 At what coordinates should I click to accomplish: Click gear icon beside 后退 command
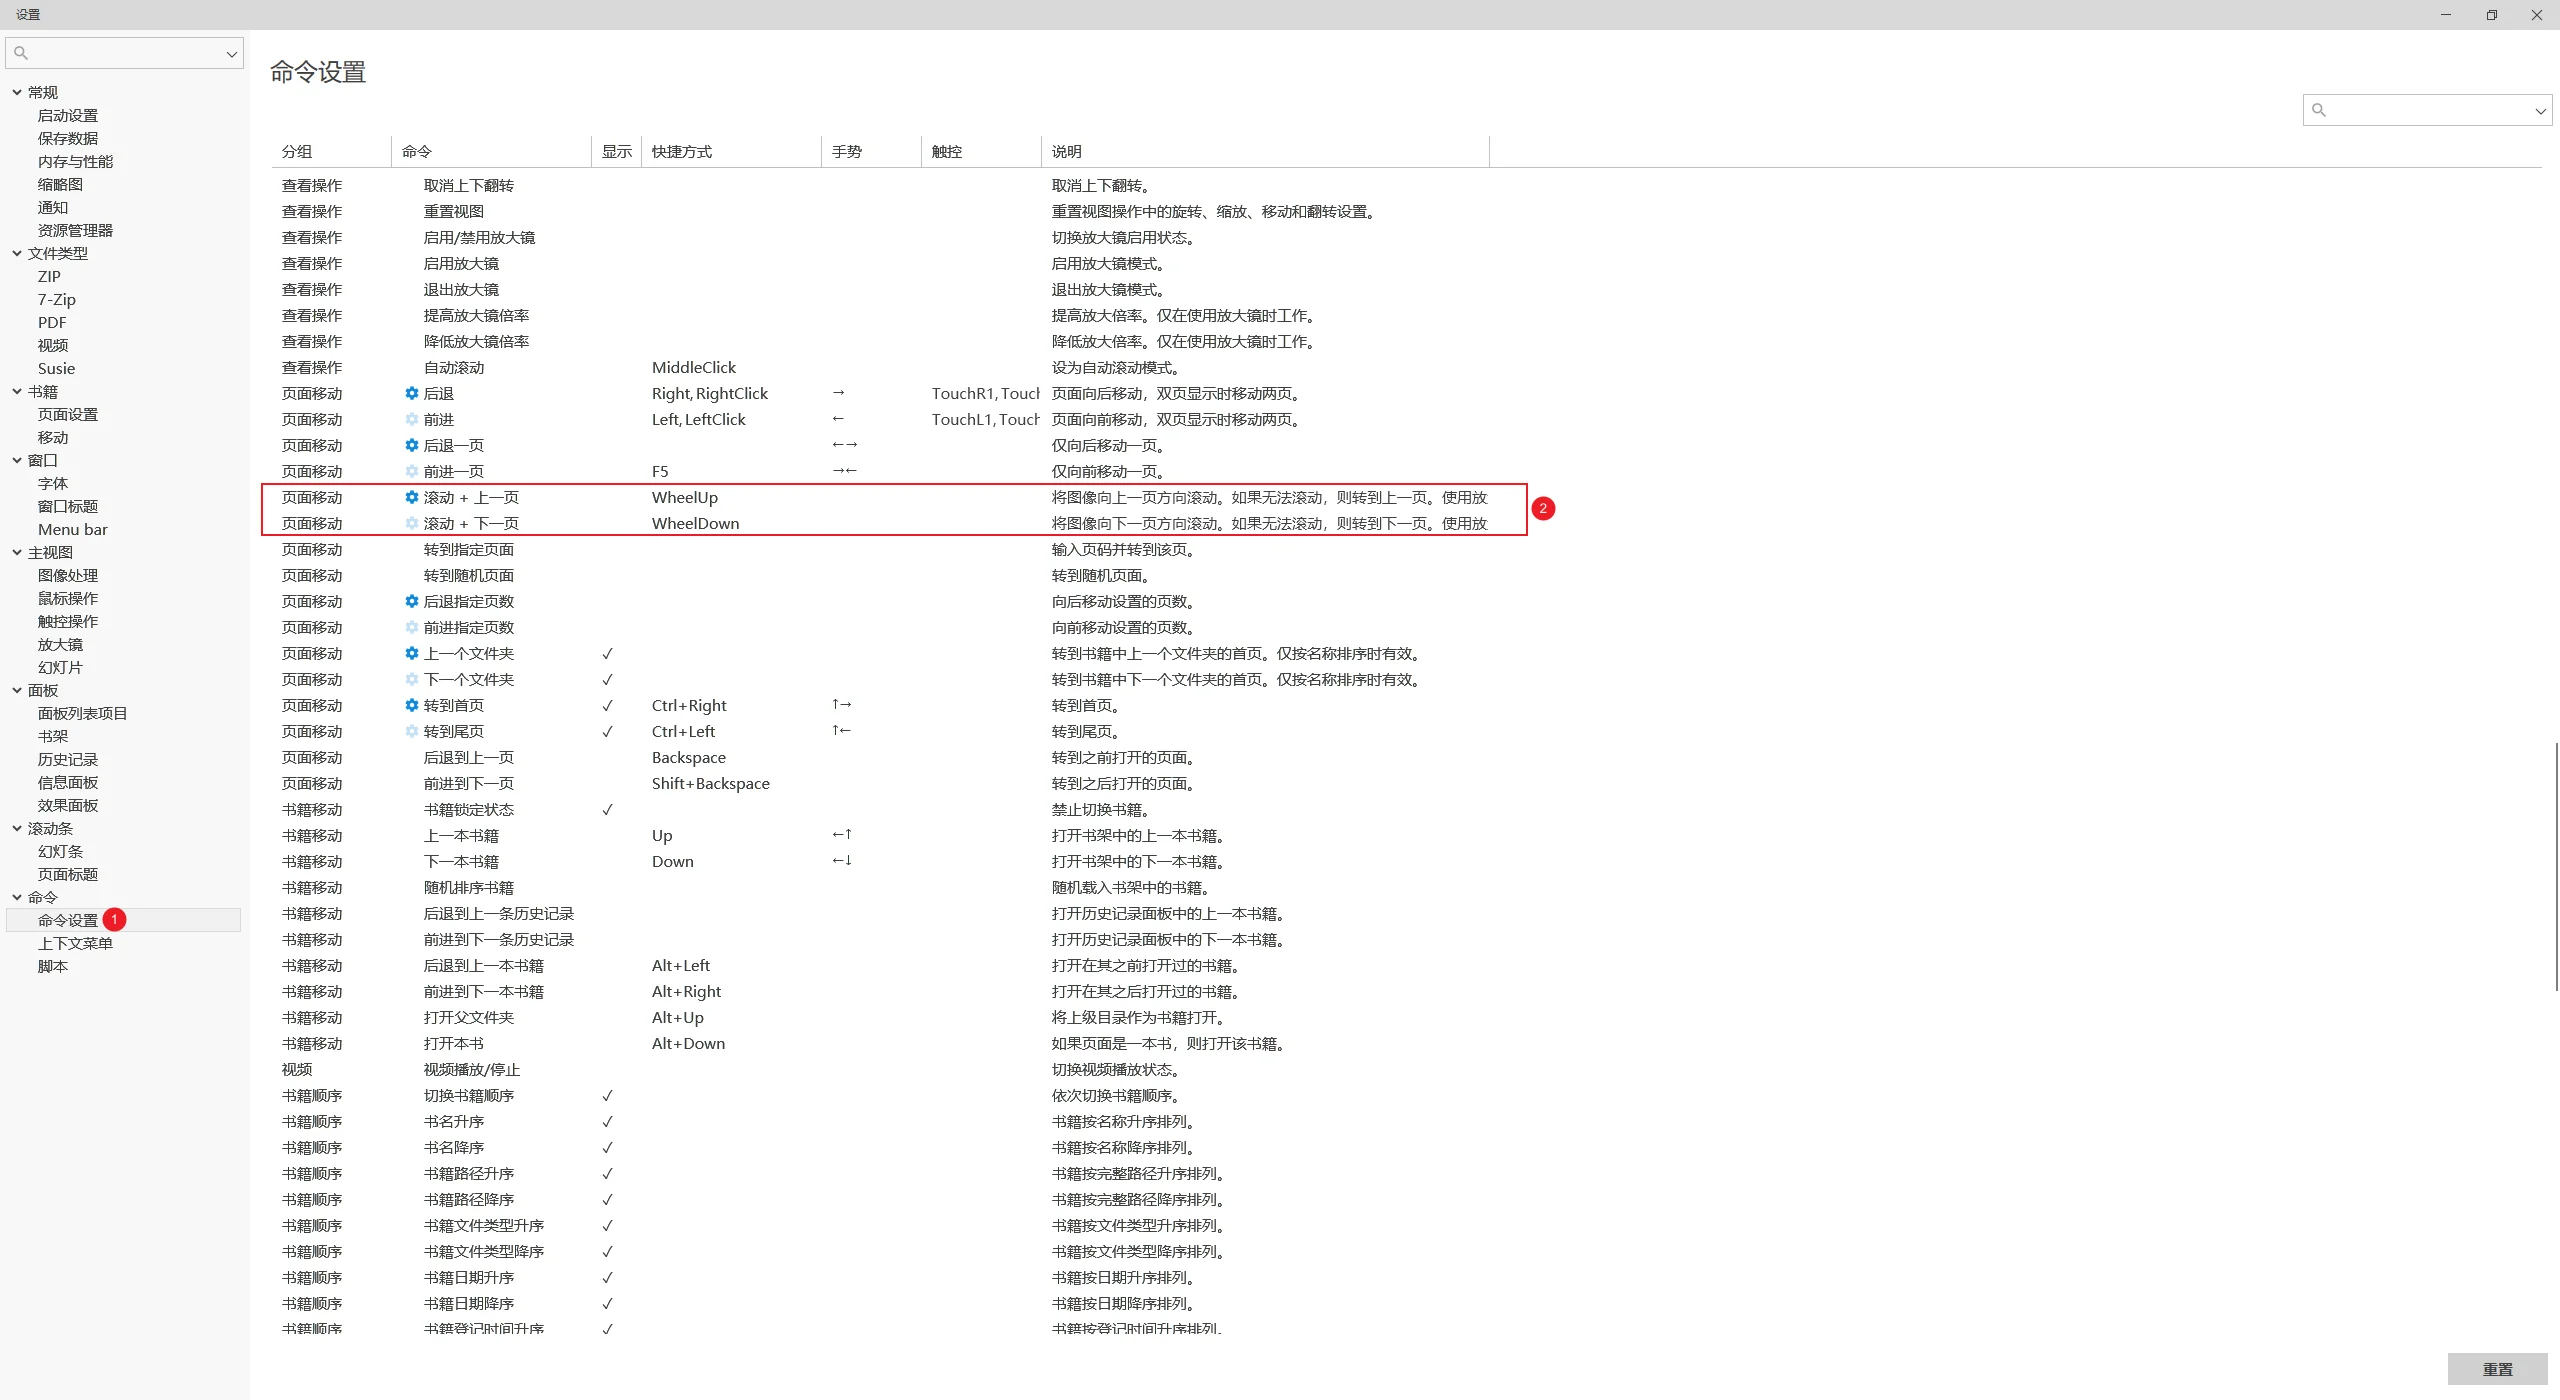411,394
